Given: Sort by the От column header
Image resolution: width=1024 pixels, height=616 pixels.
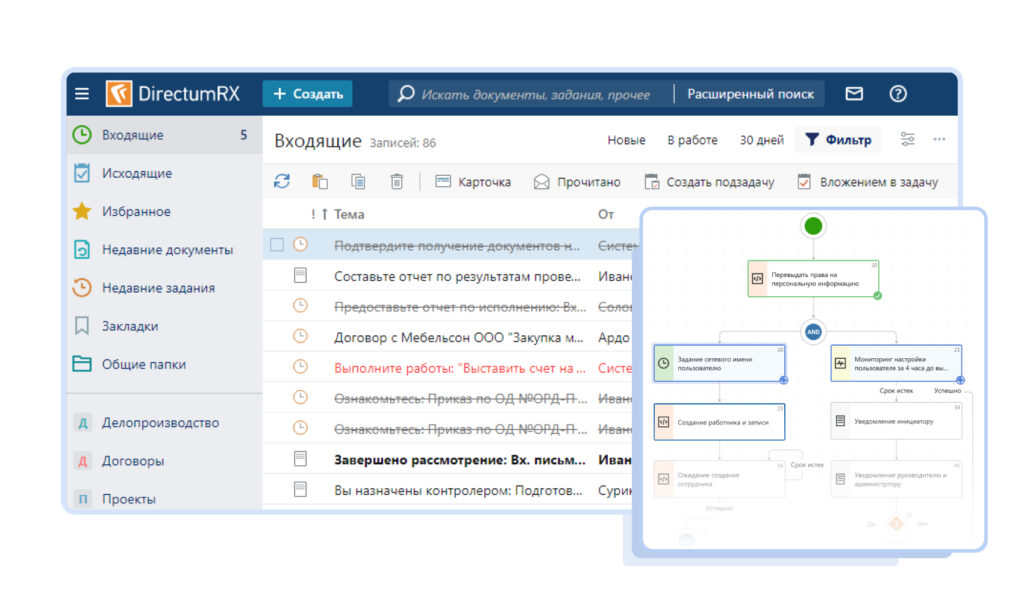Looking at the screenshot, I should pyautogui.click(x=606, y=214).
